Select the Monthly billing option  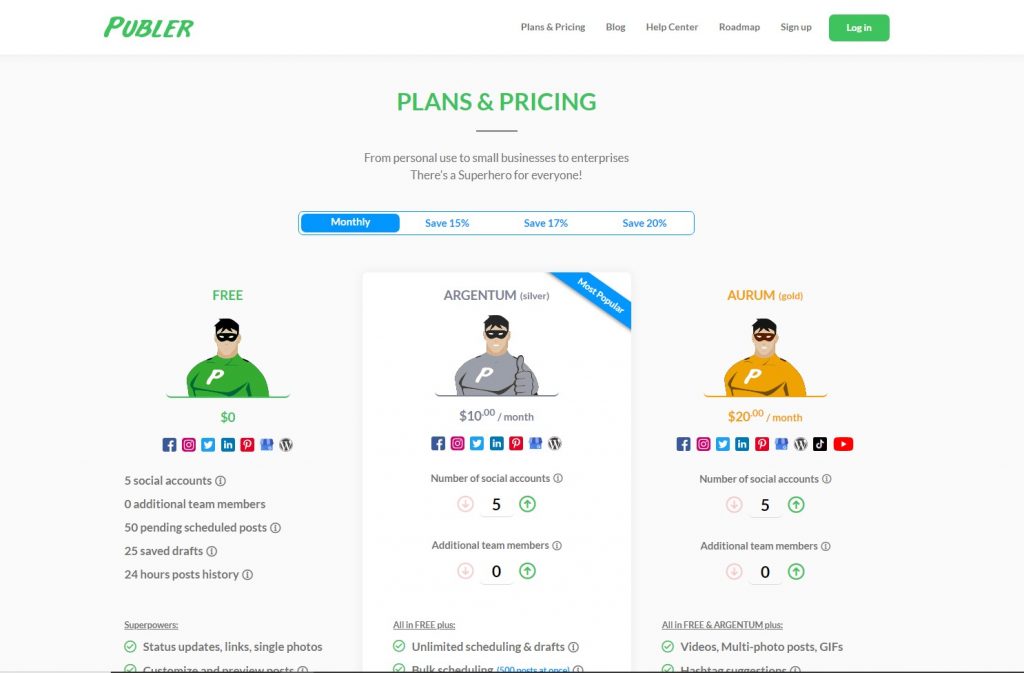point(350,223)
